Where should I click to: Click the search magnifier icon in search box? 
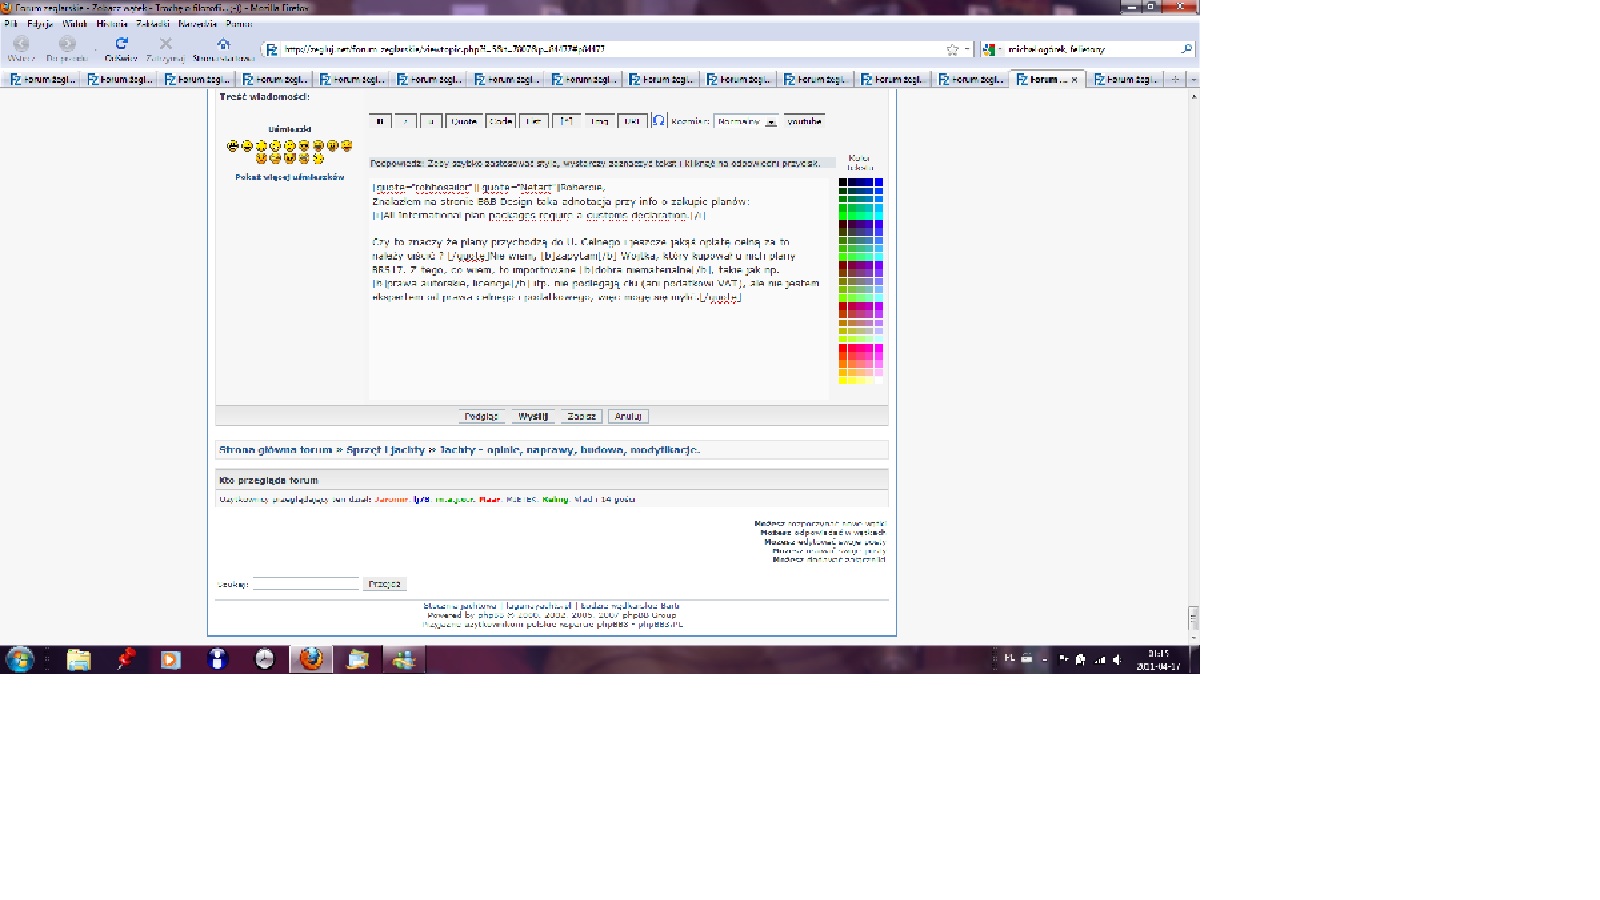tap(1187, 49)
